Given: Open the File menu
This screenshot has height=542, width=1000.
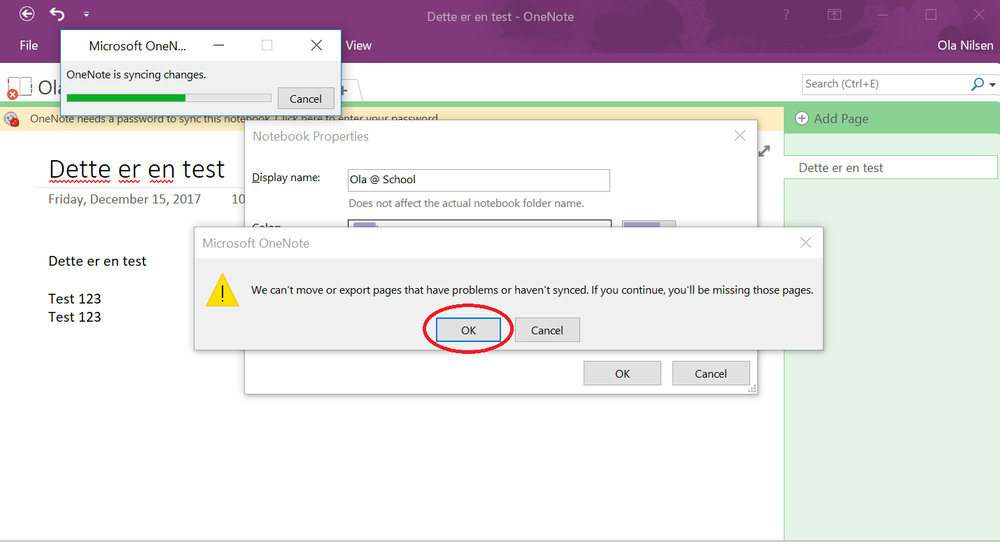Looking at the screenshot, I should pos(29,45).
